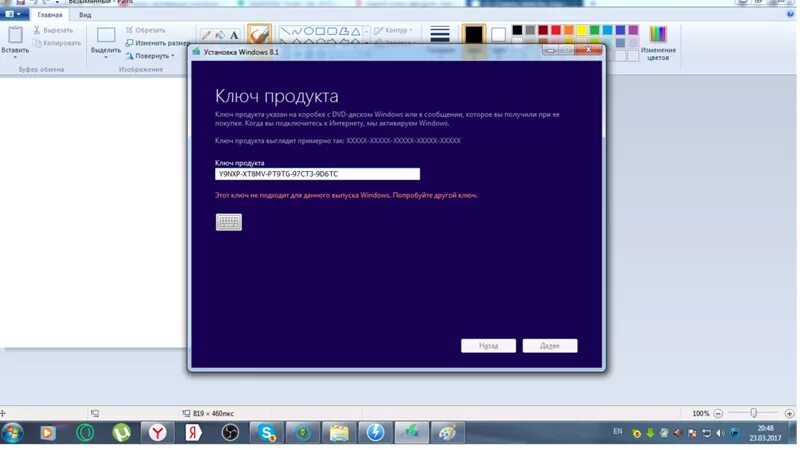
Task: Pick the orange color in Paint palette
Action: point(569,30)
